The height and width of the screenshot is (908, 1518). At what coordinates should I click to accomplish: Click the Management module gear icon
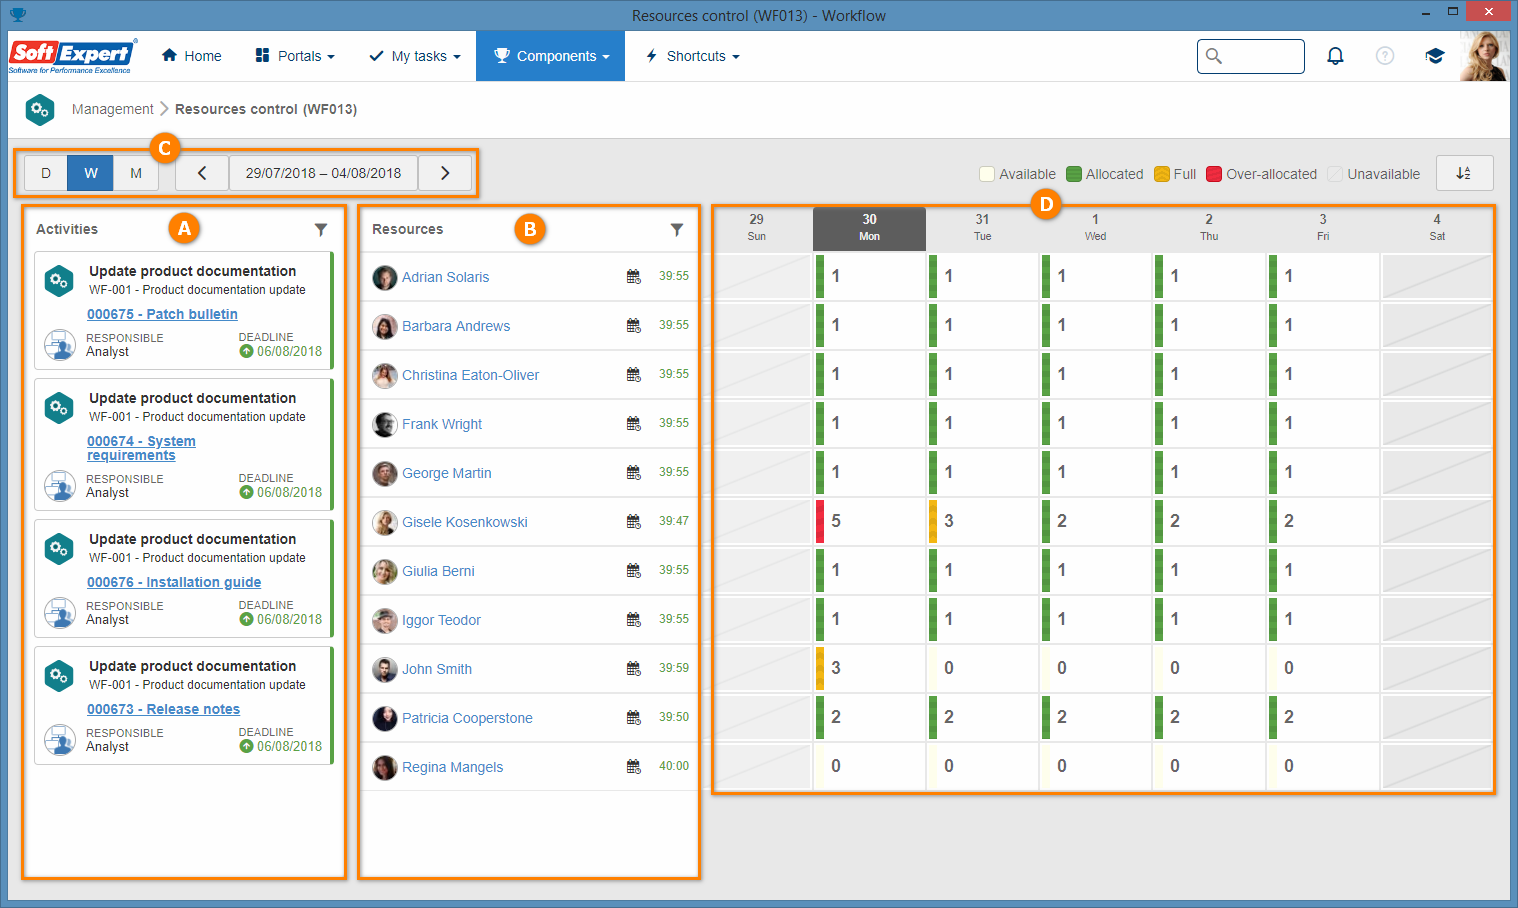coord(40,109)
